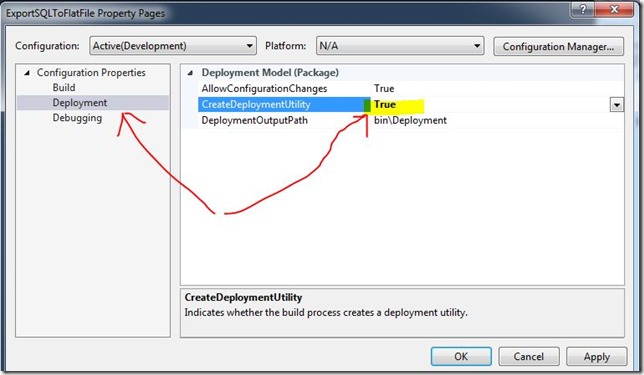The width and height of the screenshot is (644, 375).
Task: Select the Build tree item
Action: [x=64, y=87]
